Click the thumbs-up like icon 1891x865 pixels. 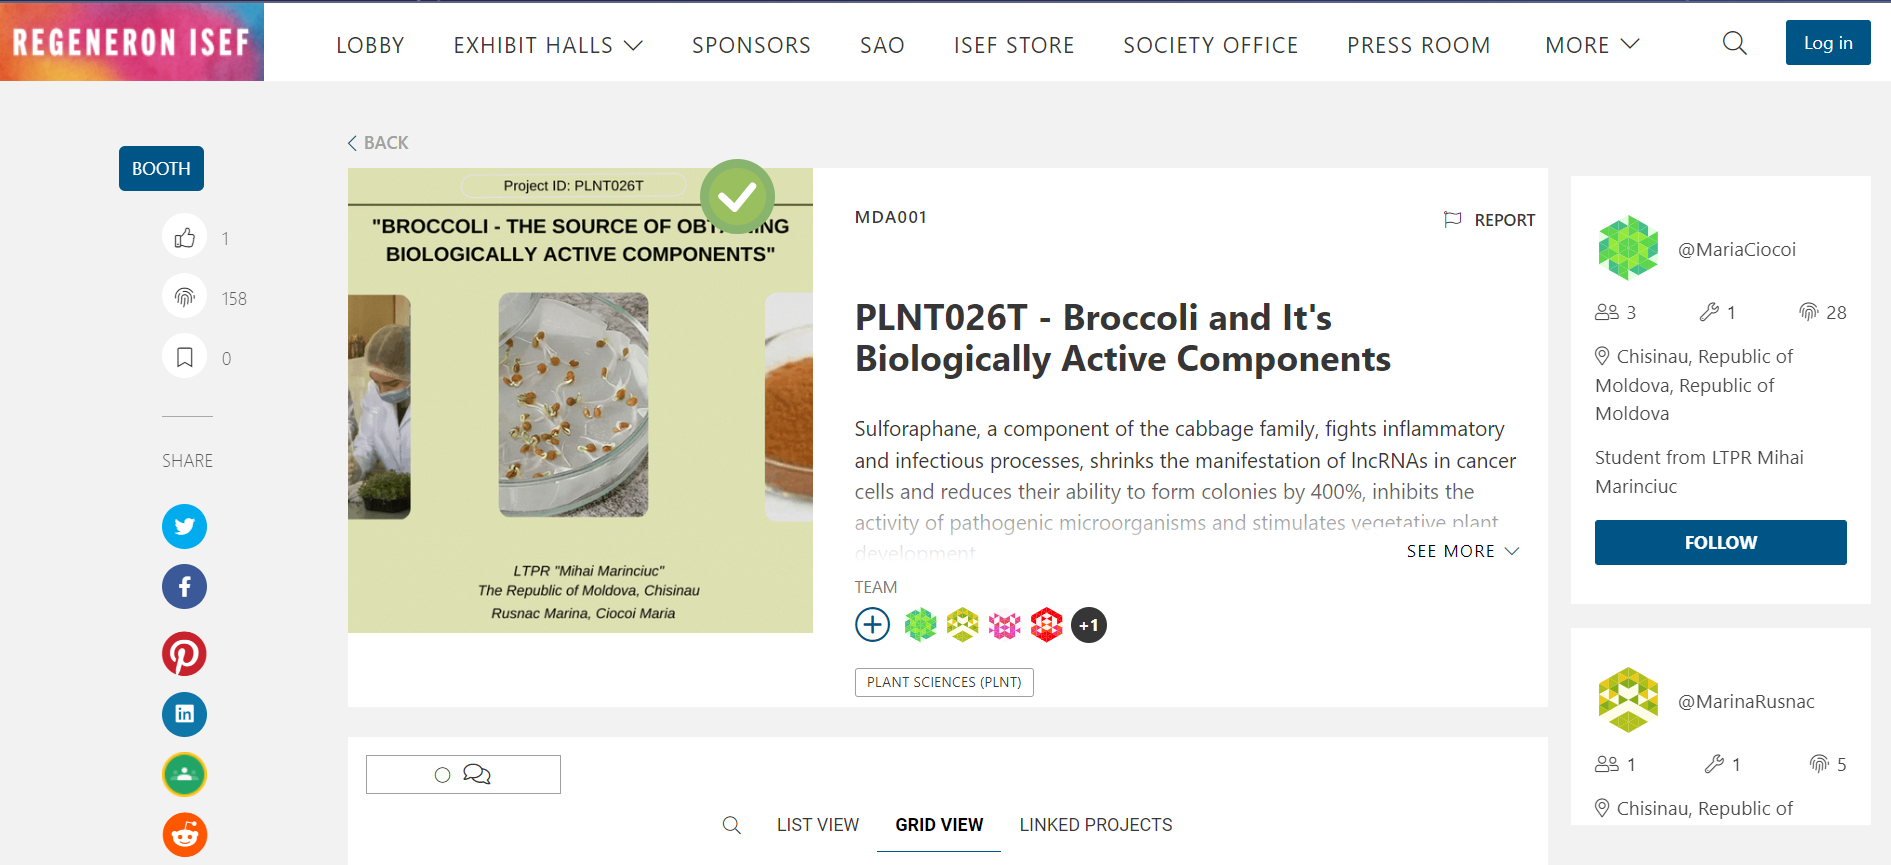[x=185, y=238]
